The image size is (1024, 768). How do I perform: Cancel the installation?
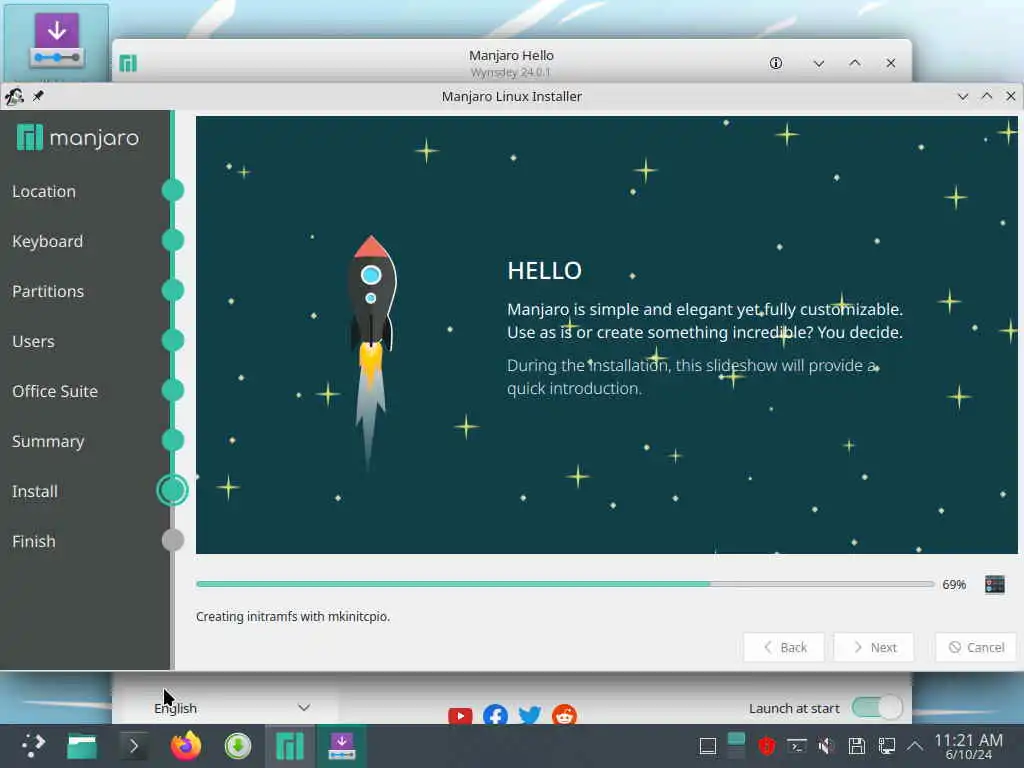tap(976, 647)
